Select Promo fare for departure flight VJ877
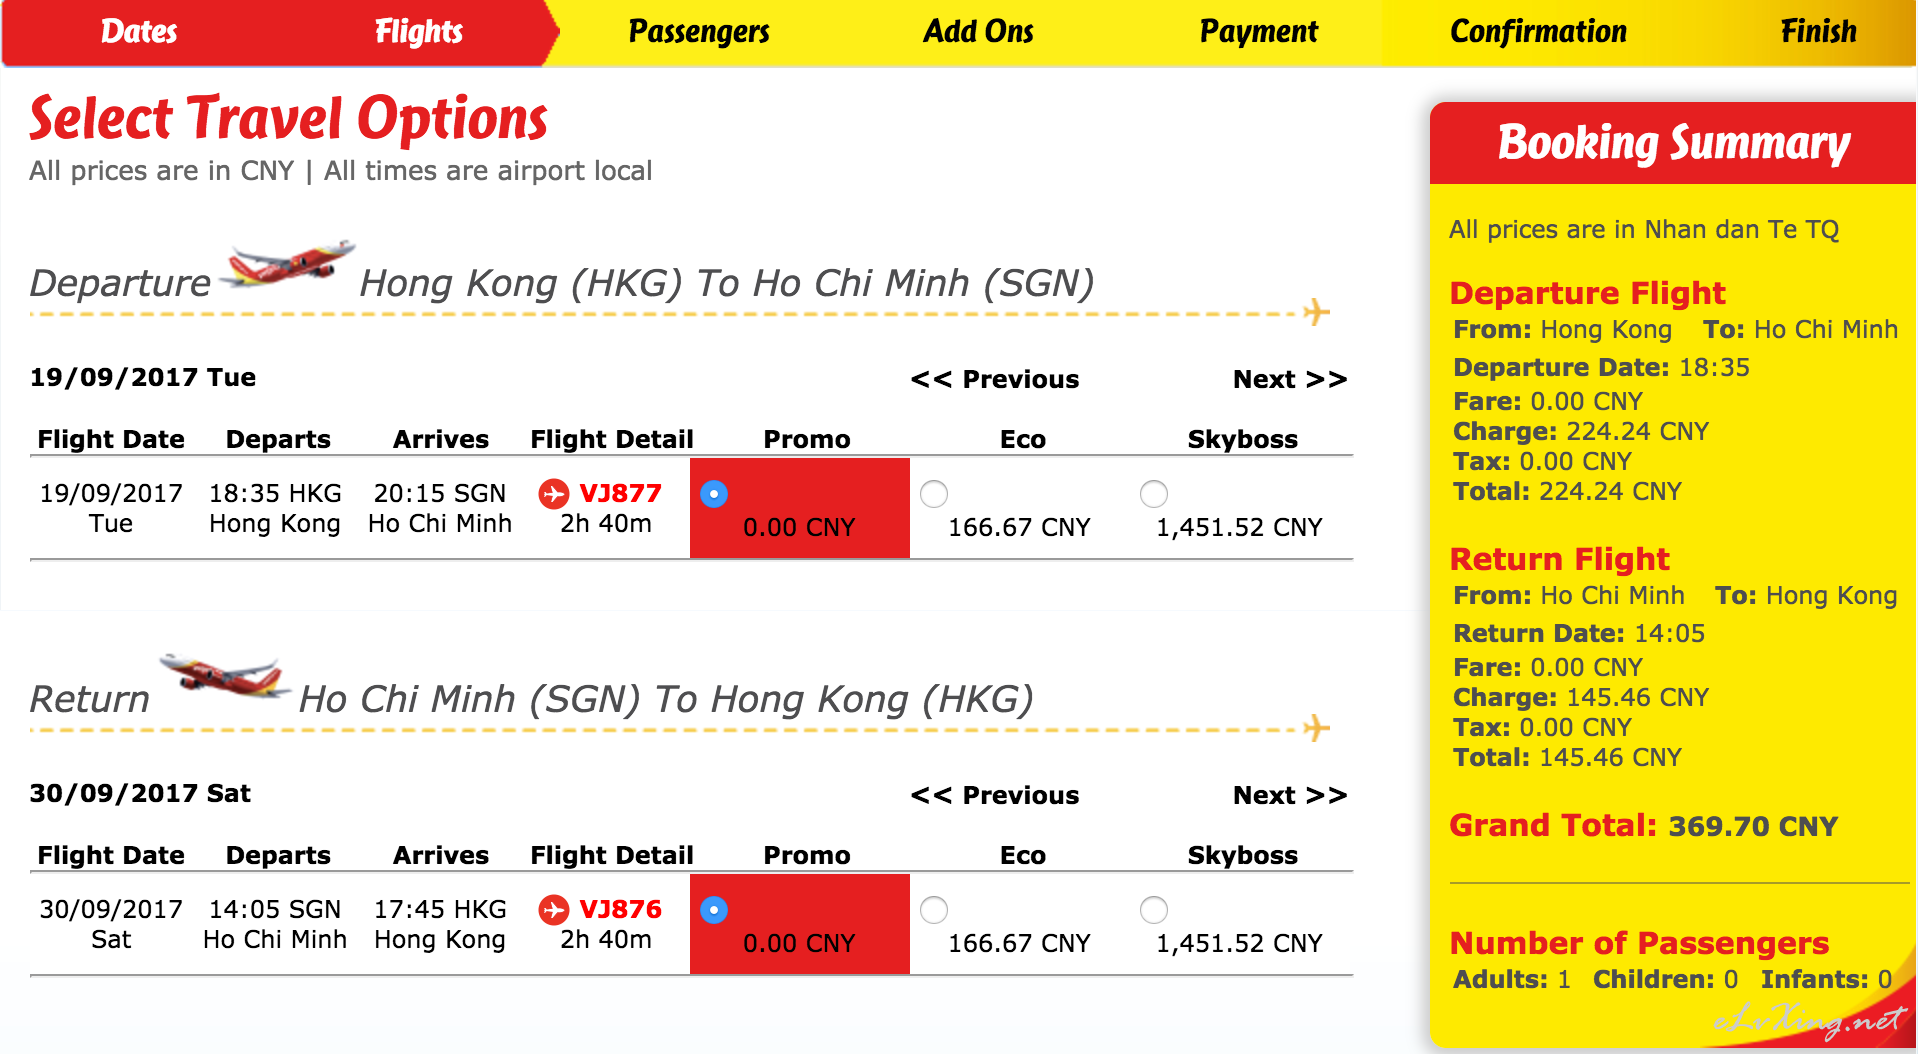The image size is (1918, 1054). pos(714,493)
